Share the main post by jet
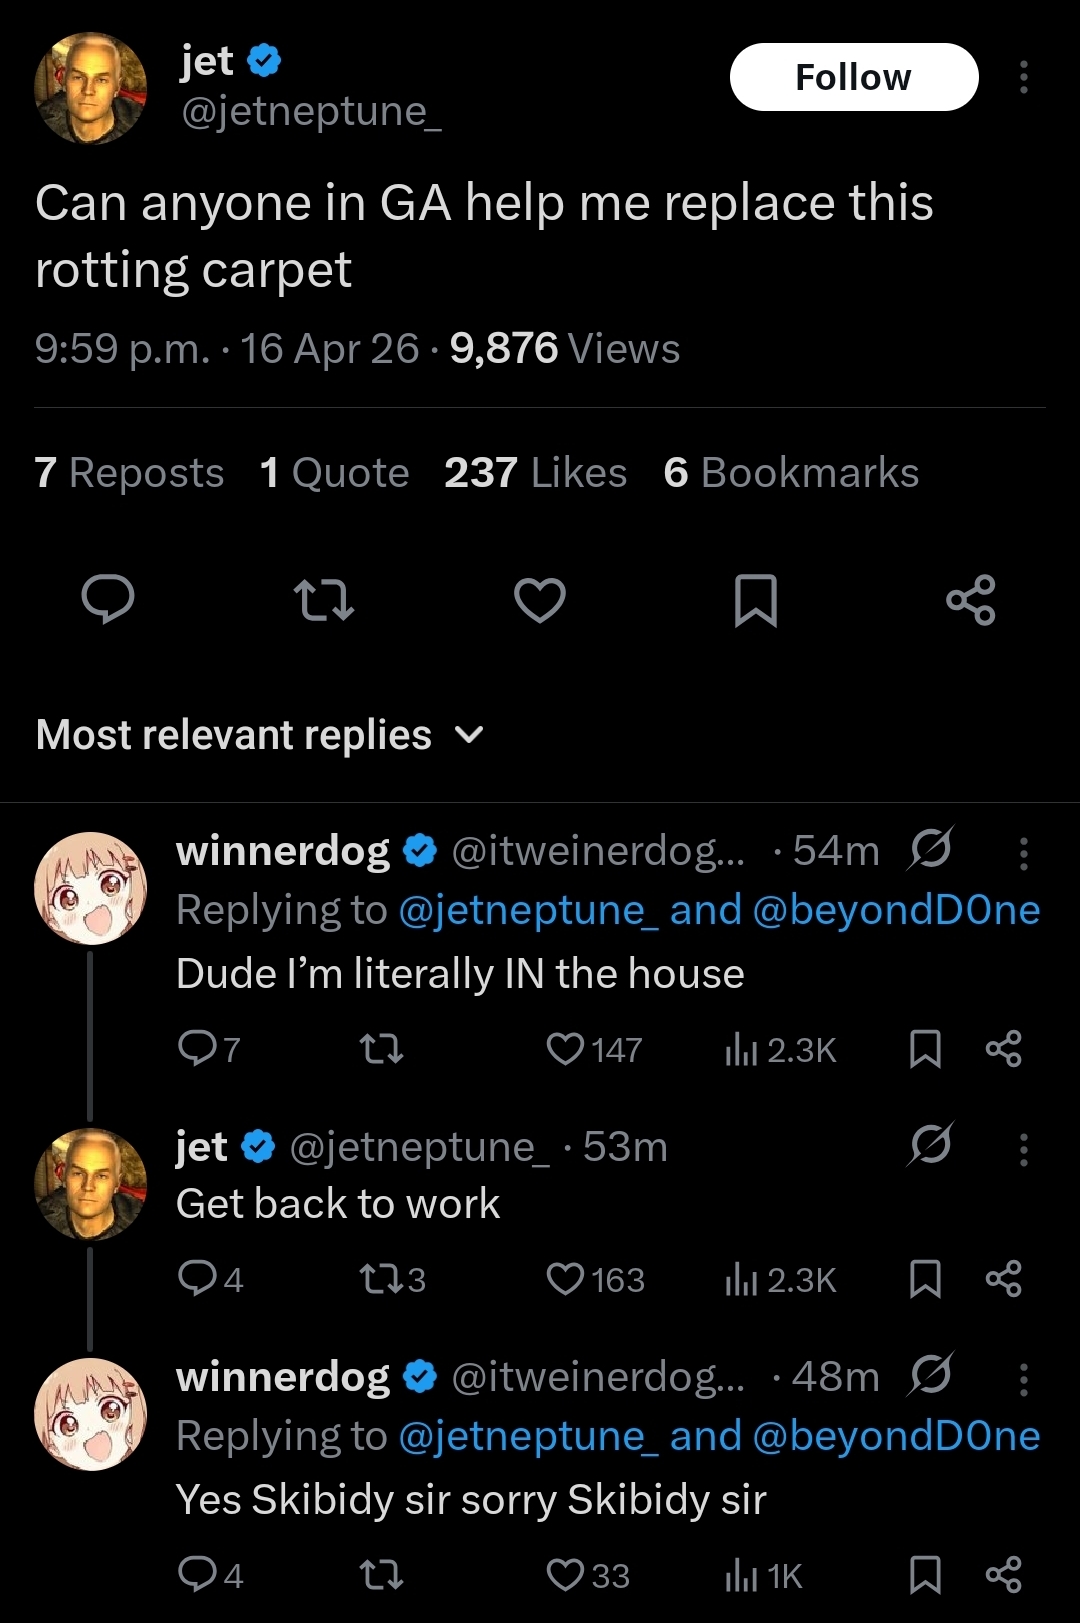Image resolution: width=1080 pixels, height=1623 pixels. click(971, 600)
